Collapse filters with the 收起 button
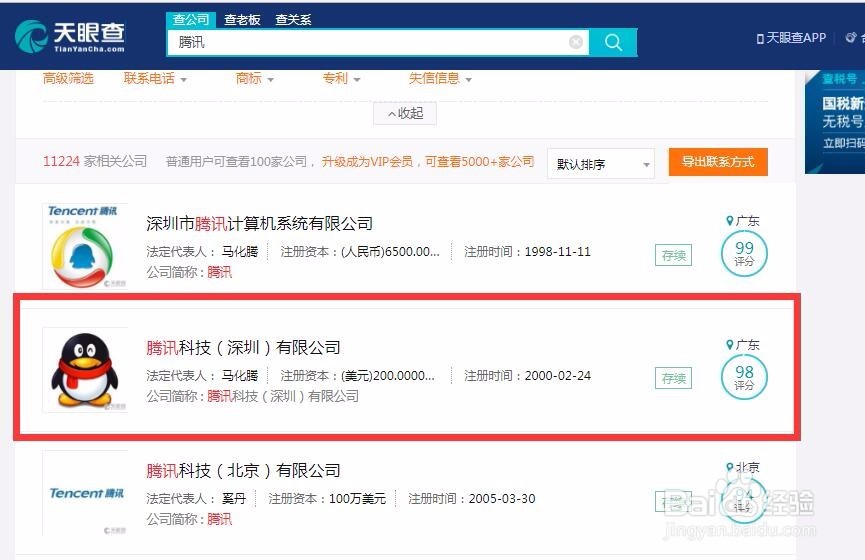The height and width of the screenshot is (560, 865). coord(405,114)
